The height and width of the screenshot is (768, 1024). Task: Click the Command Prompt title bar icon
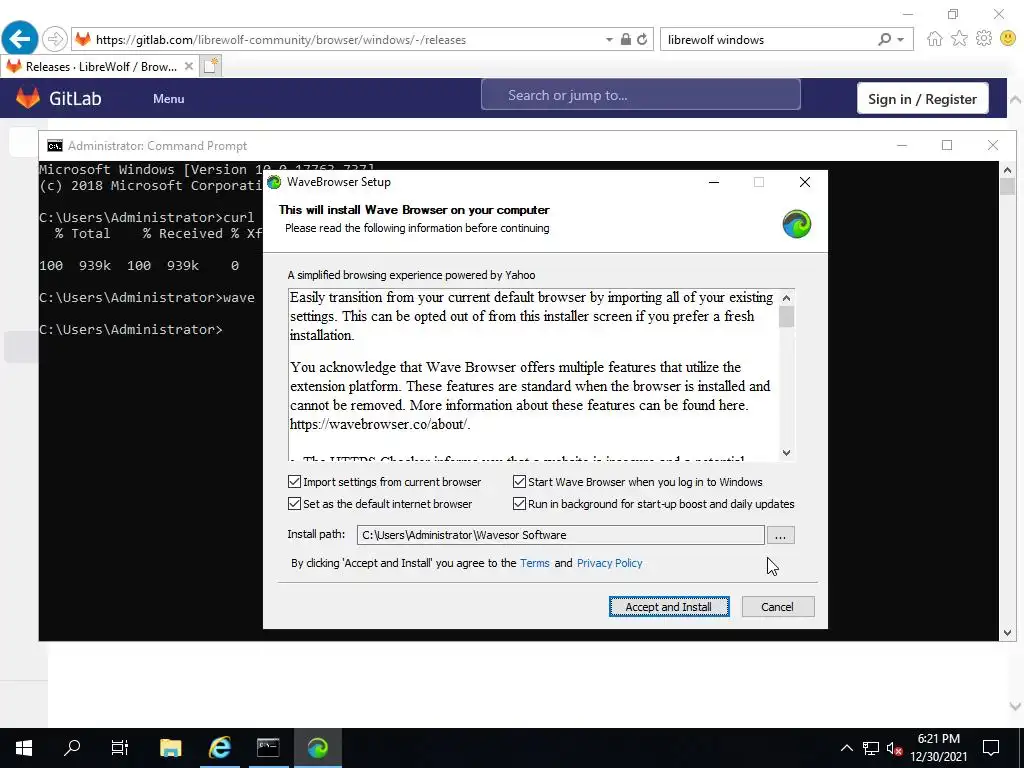[55, 146]
